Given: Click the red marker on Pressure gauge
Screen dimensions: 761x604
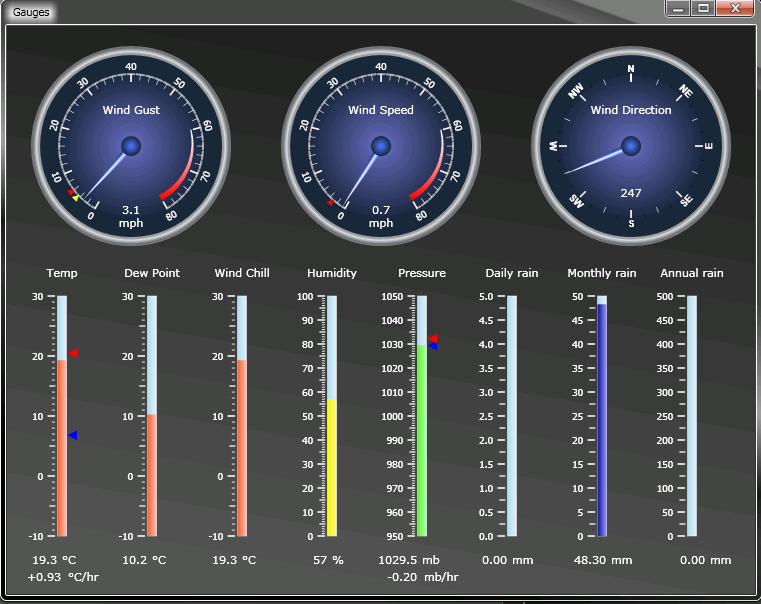Looking at the screenshot, I should (x=433, y=339).
